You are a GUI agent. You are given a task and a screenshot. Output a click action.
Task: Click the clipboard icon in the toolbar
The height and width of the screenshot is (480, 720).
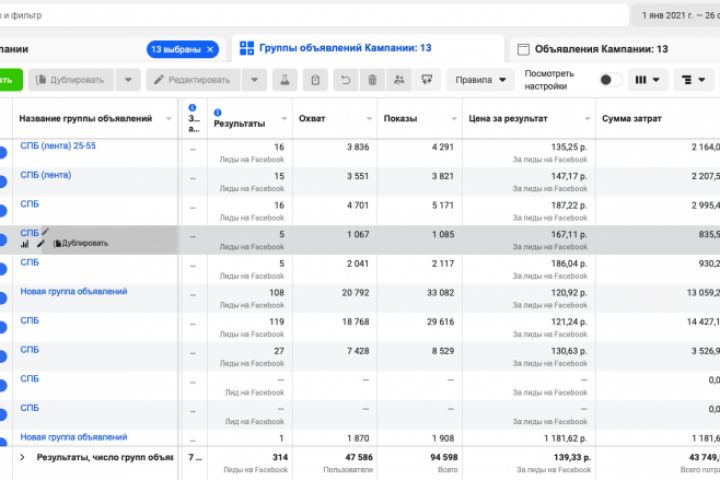315,80
